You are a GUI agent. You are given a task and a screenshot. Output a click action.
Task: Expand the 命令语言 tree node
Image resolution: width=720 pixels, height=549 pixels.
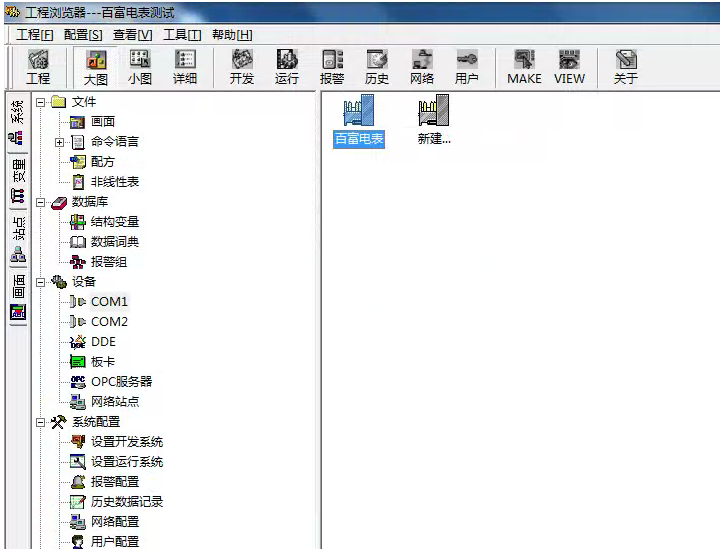pos(59,142)
